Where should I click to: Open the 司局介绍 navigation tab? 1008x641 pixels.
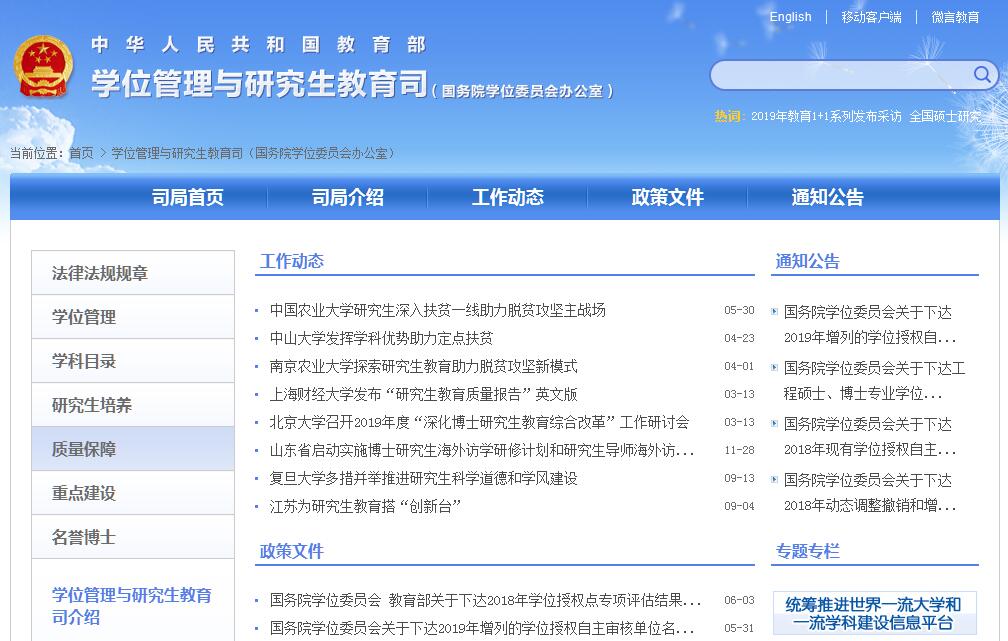coord(348,198)
